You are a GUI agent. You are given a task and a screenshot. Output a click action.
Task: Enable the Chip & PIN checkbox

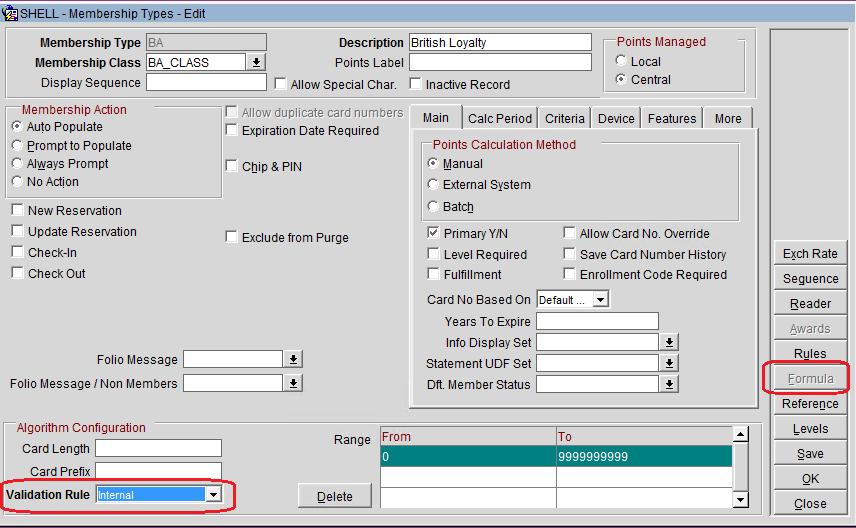(233, 167)
